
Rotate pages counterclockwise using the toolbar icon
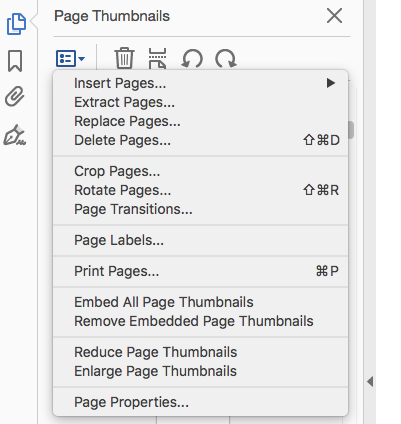pyautogui.click(x=192, y=59)
